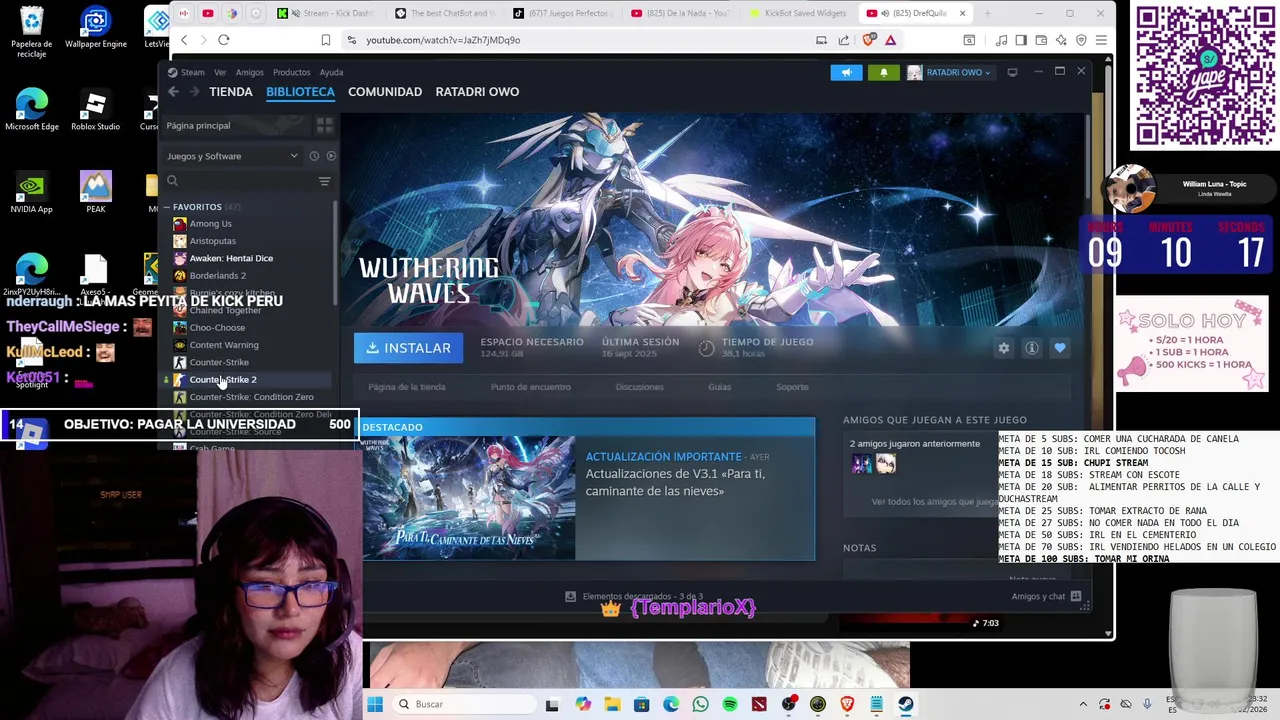Screen dimensions: 1280x720
Task: Toggle recent activity clock filter icon
Action: [314, 156]
